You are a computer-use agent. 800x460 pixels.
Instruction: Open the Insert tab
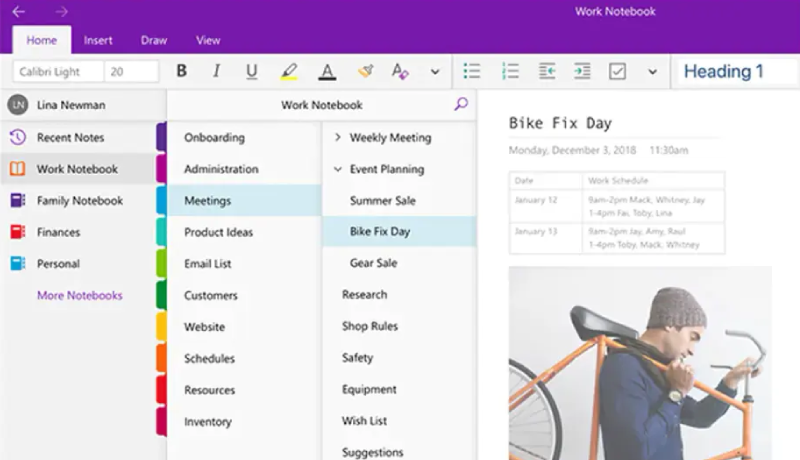pyautogui.click(x=98, y=40)
